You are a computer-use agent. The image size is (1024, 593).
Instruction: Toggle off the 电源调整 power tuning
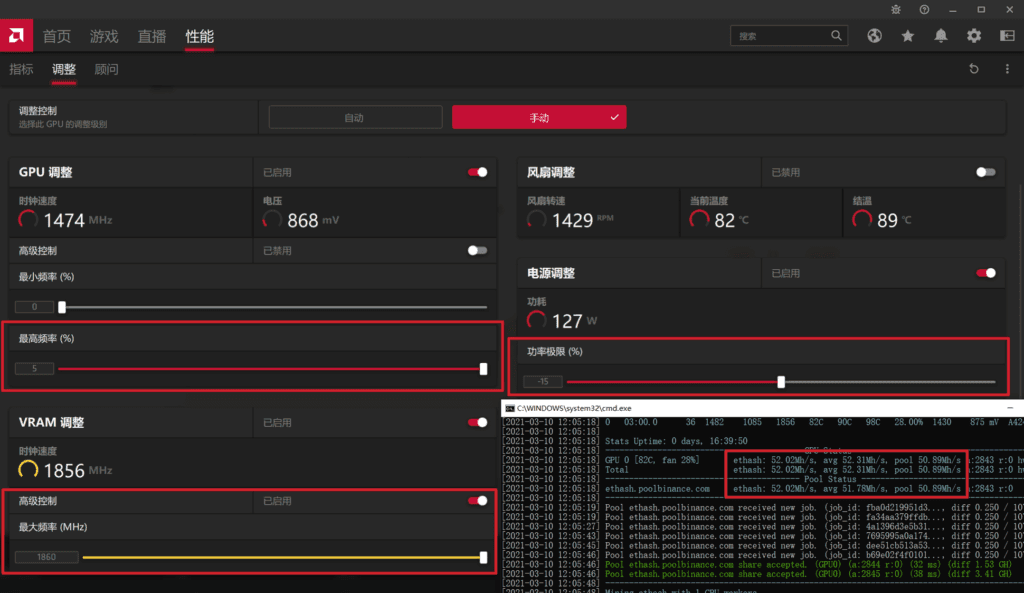(984, 272)
